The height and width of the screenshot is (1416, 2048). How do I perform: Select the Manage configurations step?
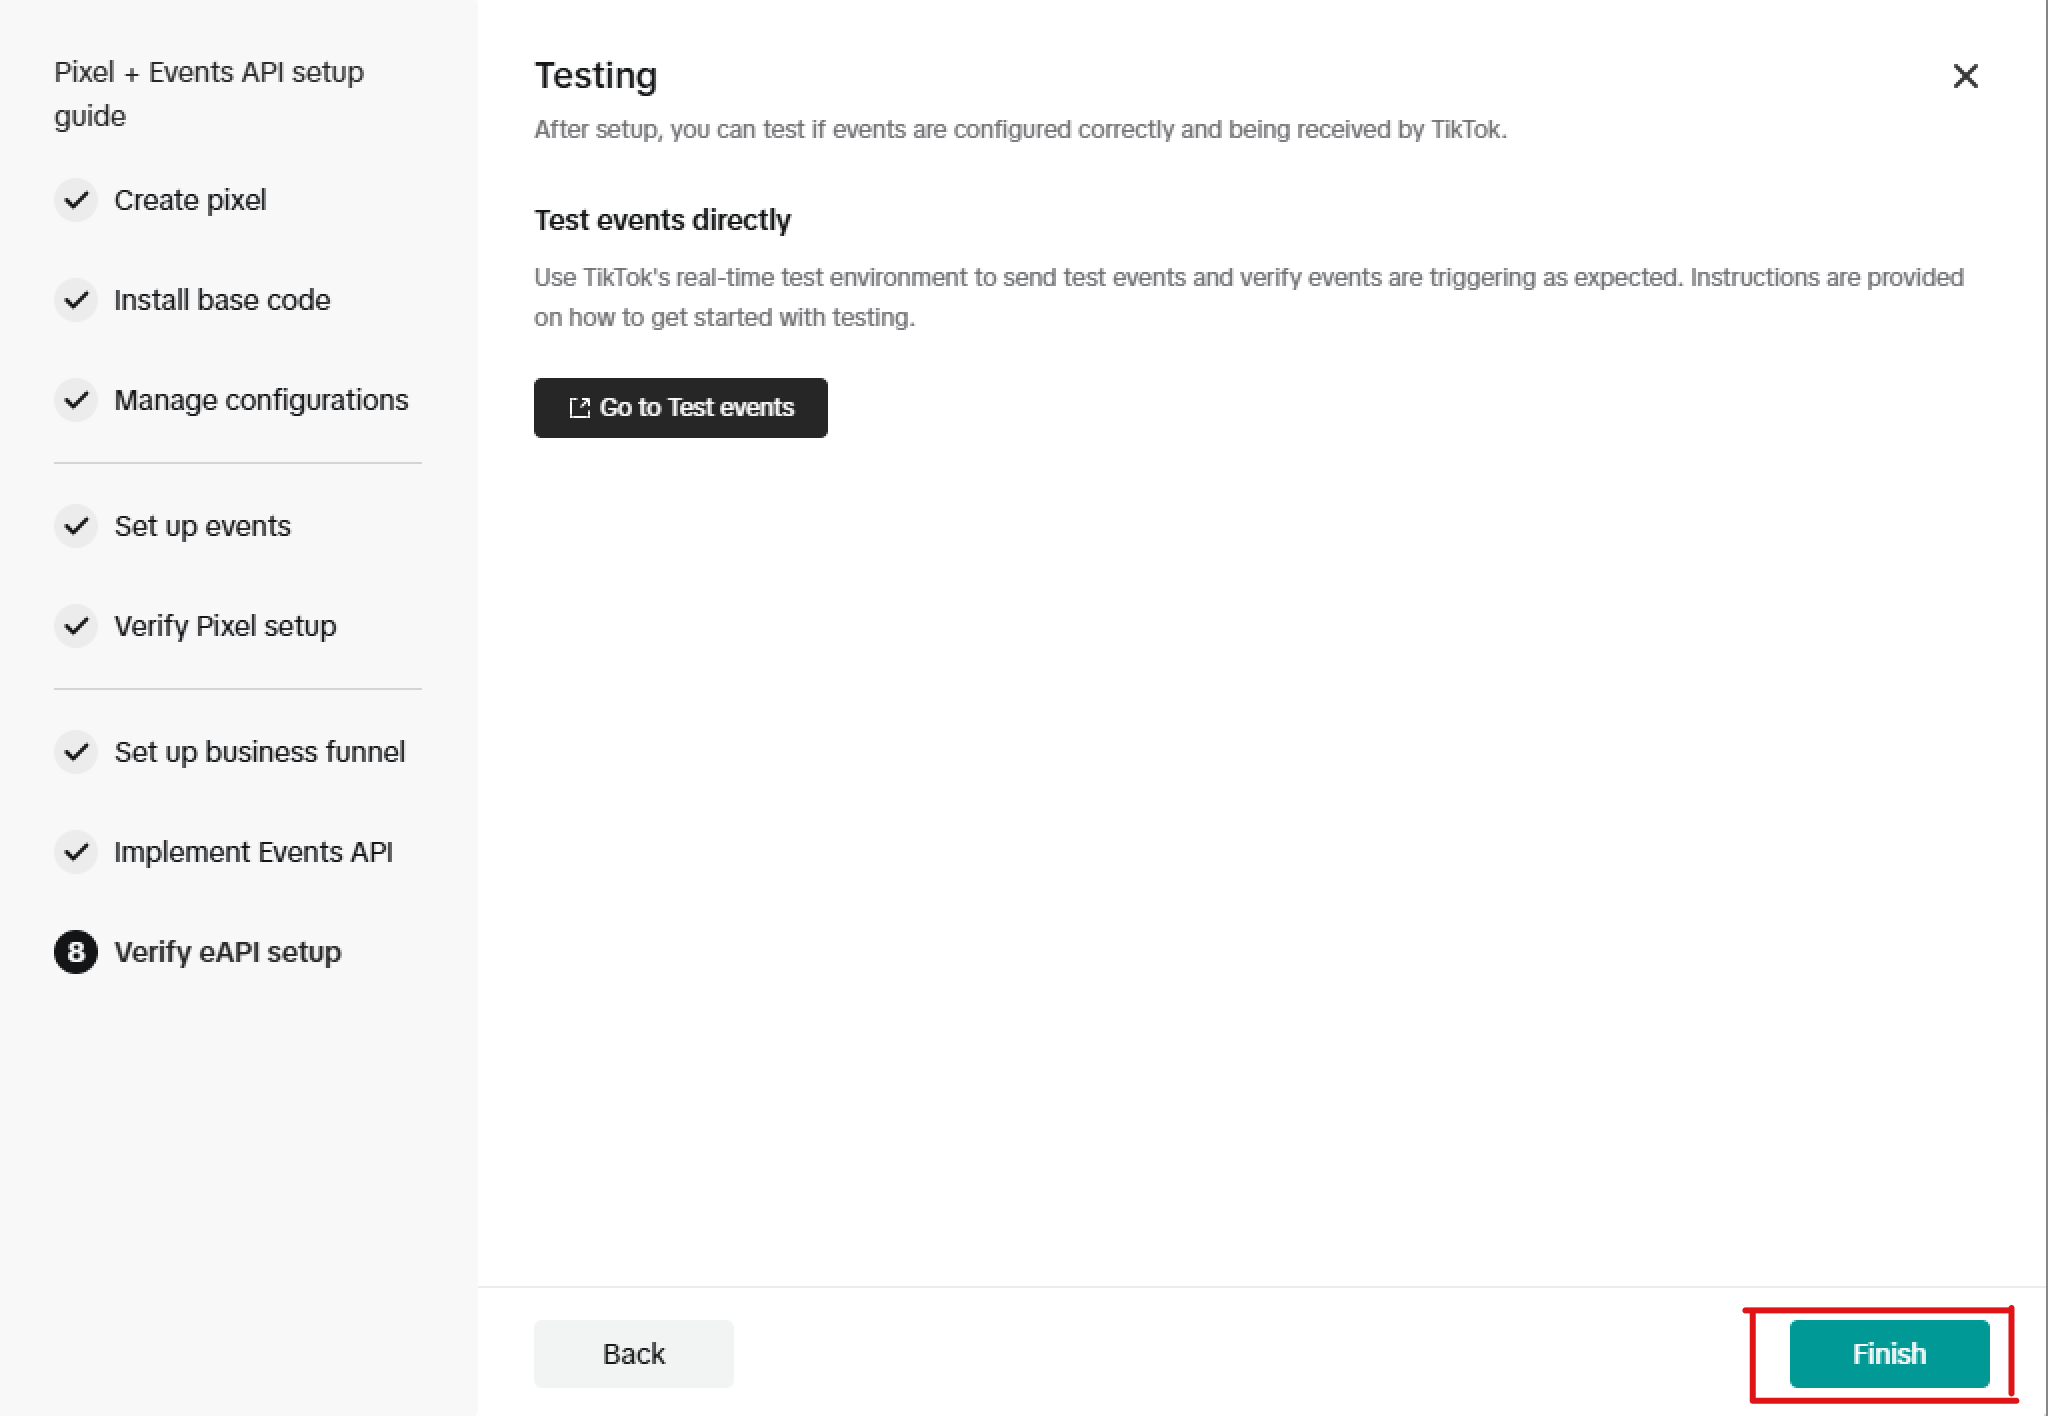tap(261, 400)
